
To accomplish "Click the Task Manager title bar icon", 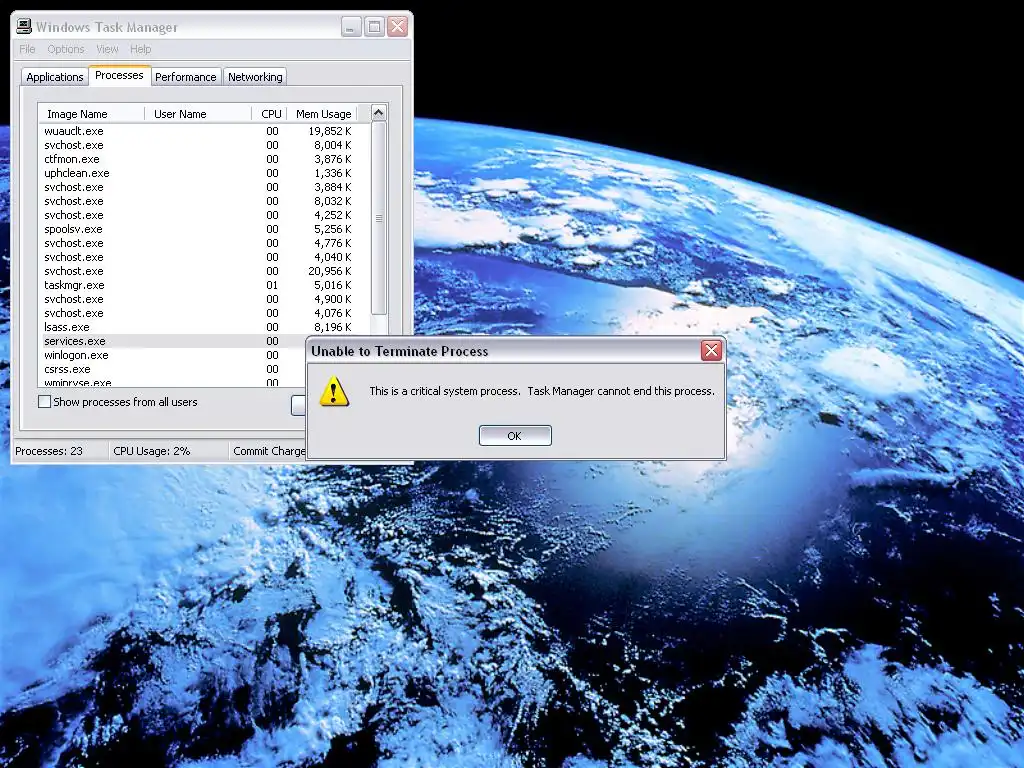I will (x=24, y=26).
